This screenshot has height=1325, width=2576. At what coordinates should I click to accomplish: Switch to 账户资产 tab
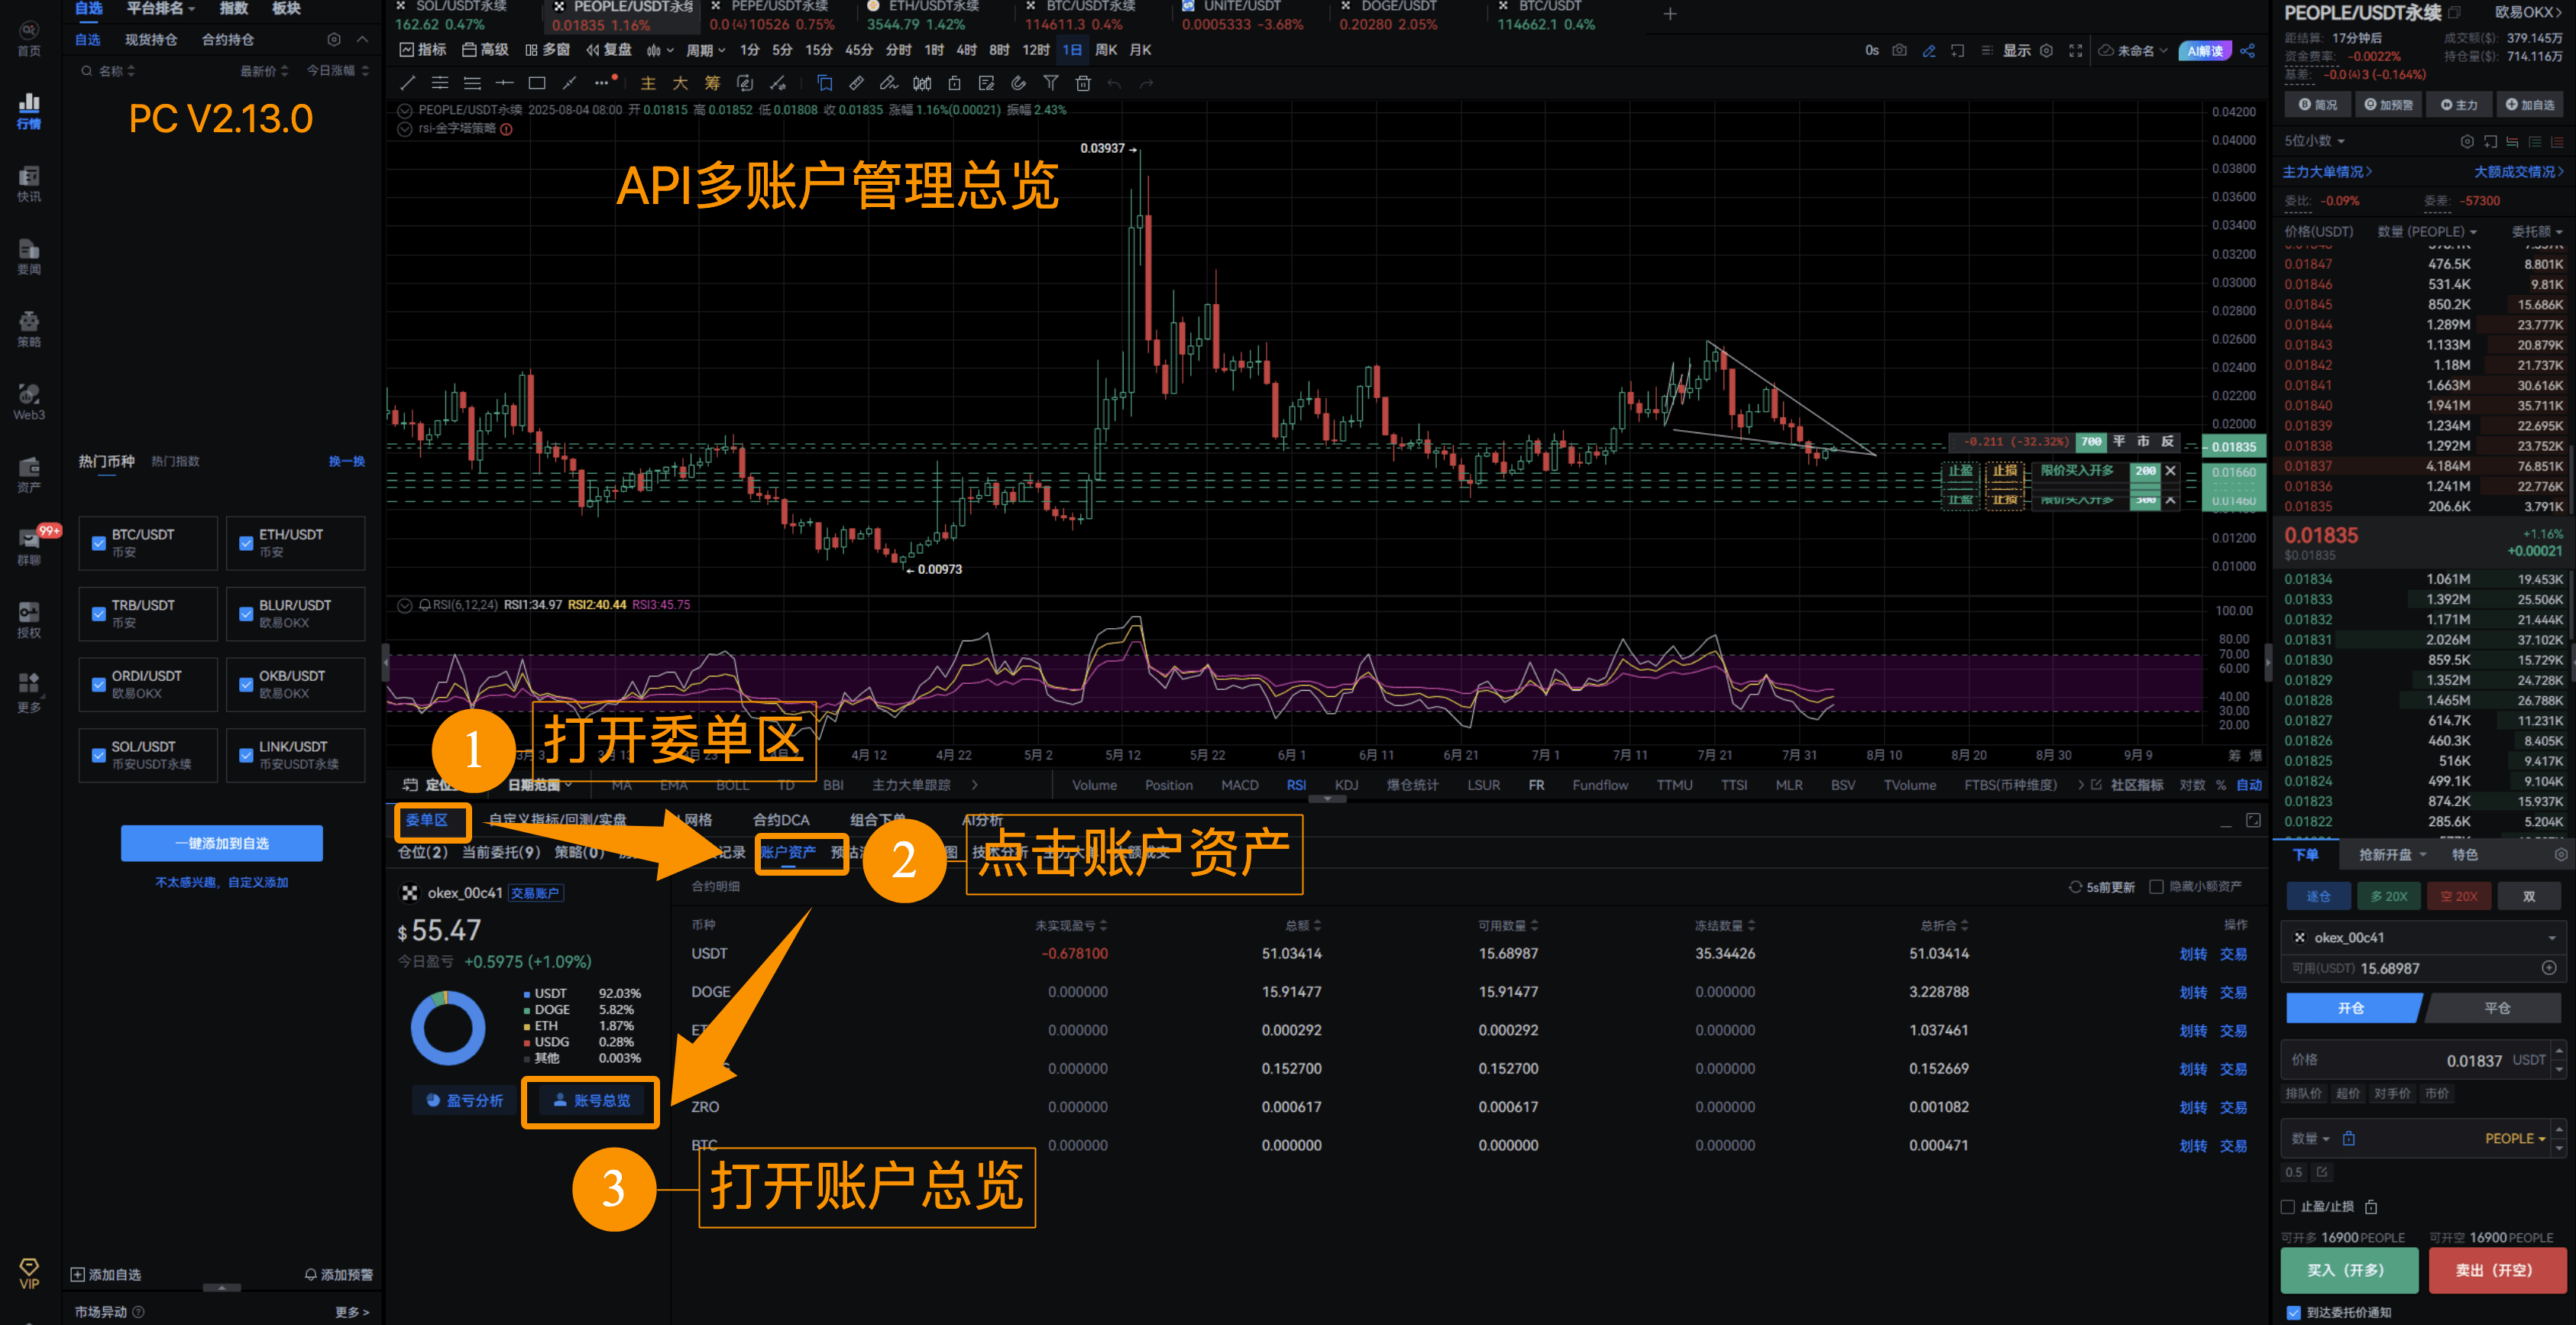click(x=788, y=852)
